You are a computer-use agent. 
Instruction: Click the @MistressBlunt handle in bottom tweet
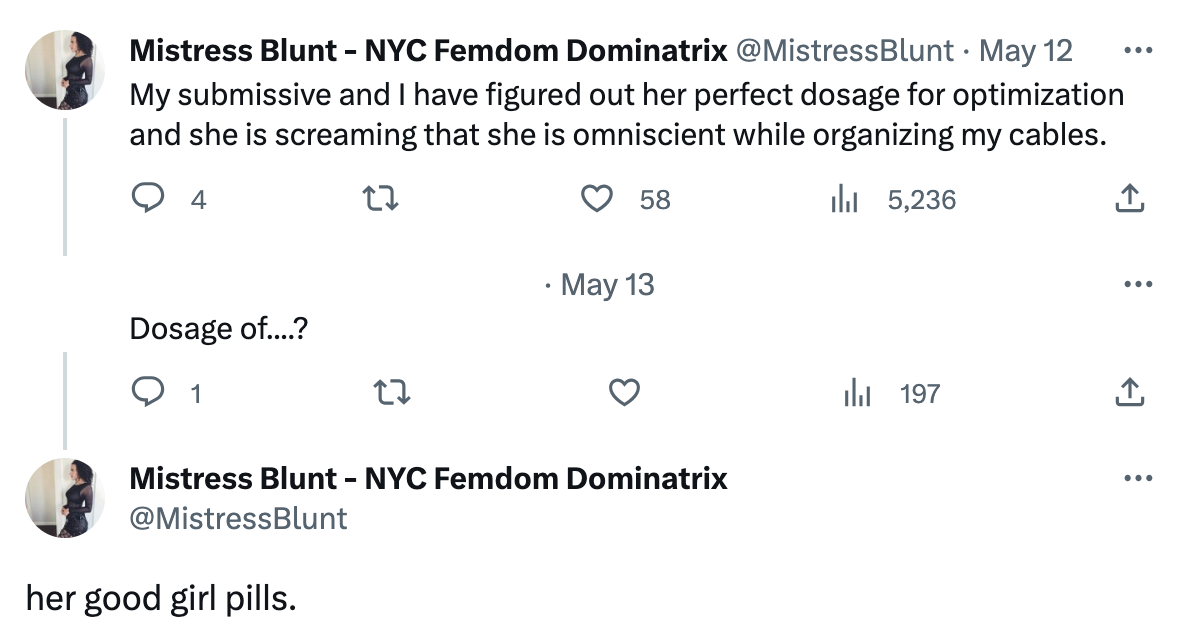[x=238, y=518]
